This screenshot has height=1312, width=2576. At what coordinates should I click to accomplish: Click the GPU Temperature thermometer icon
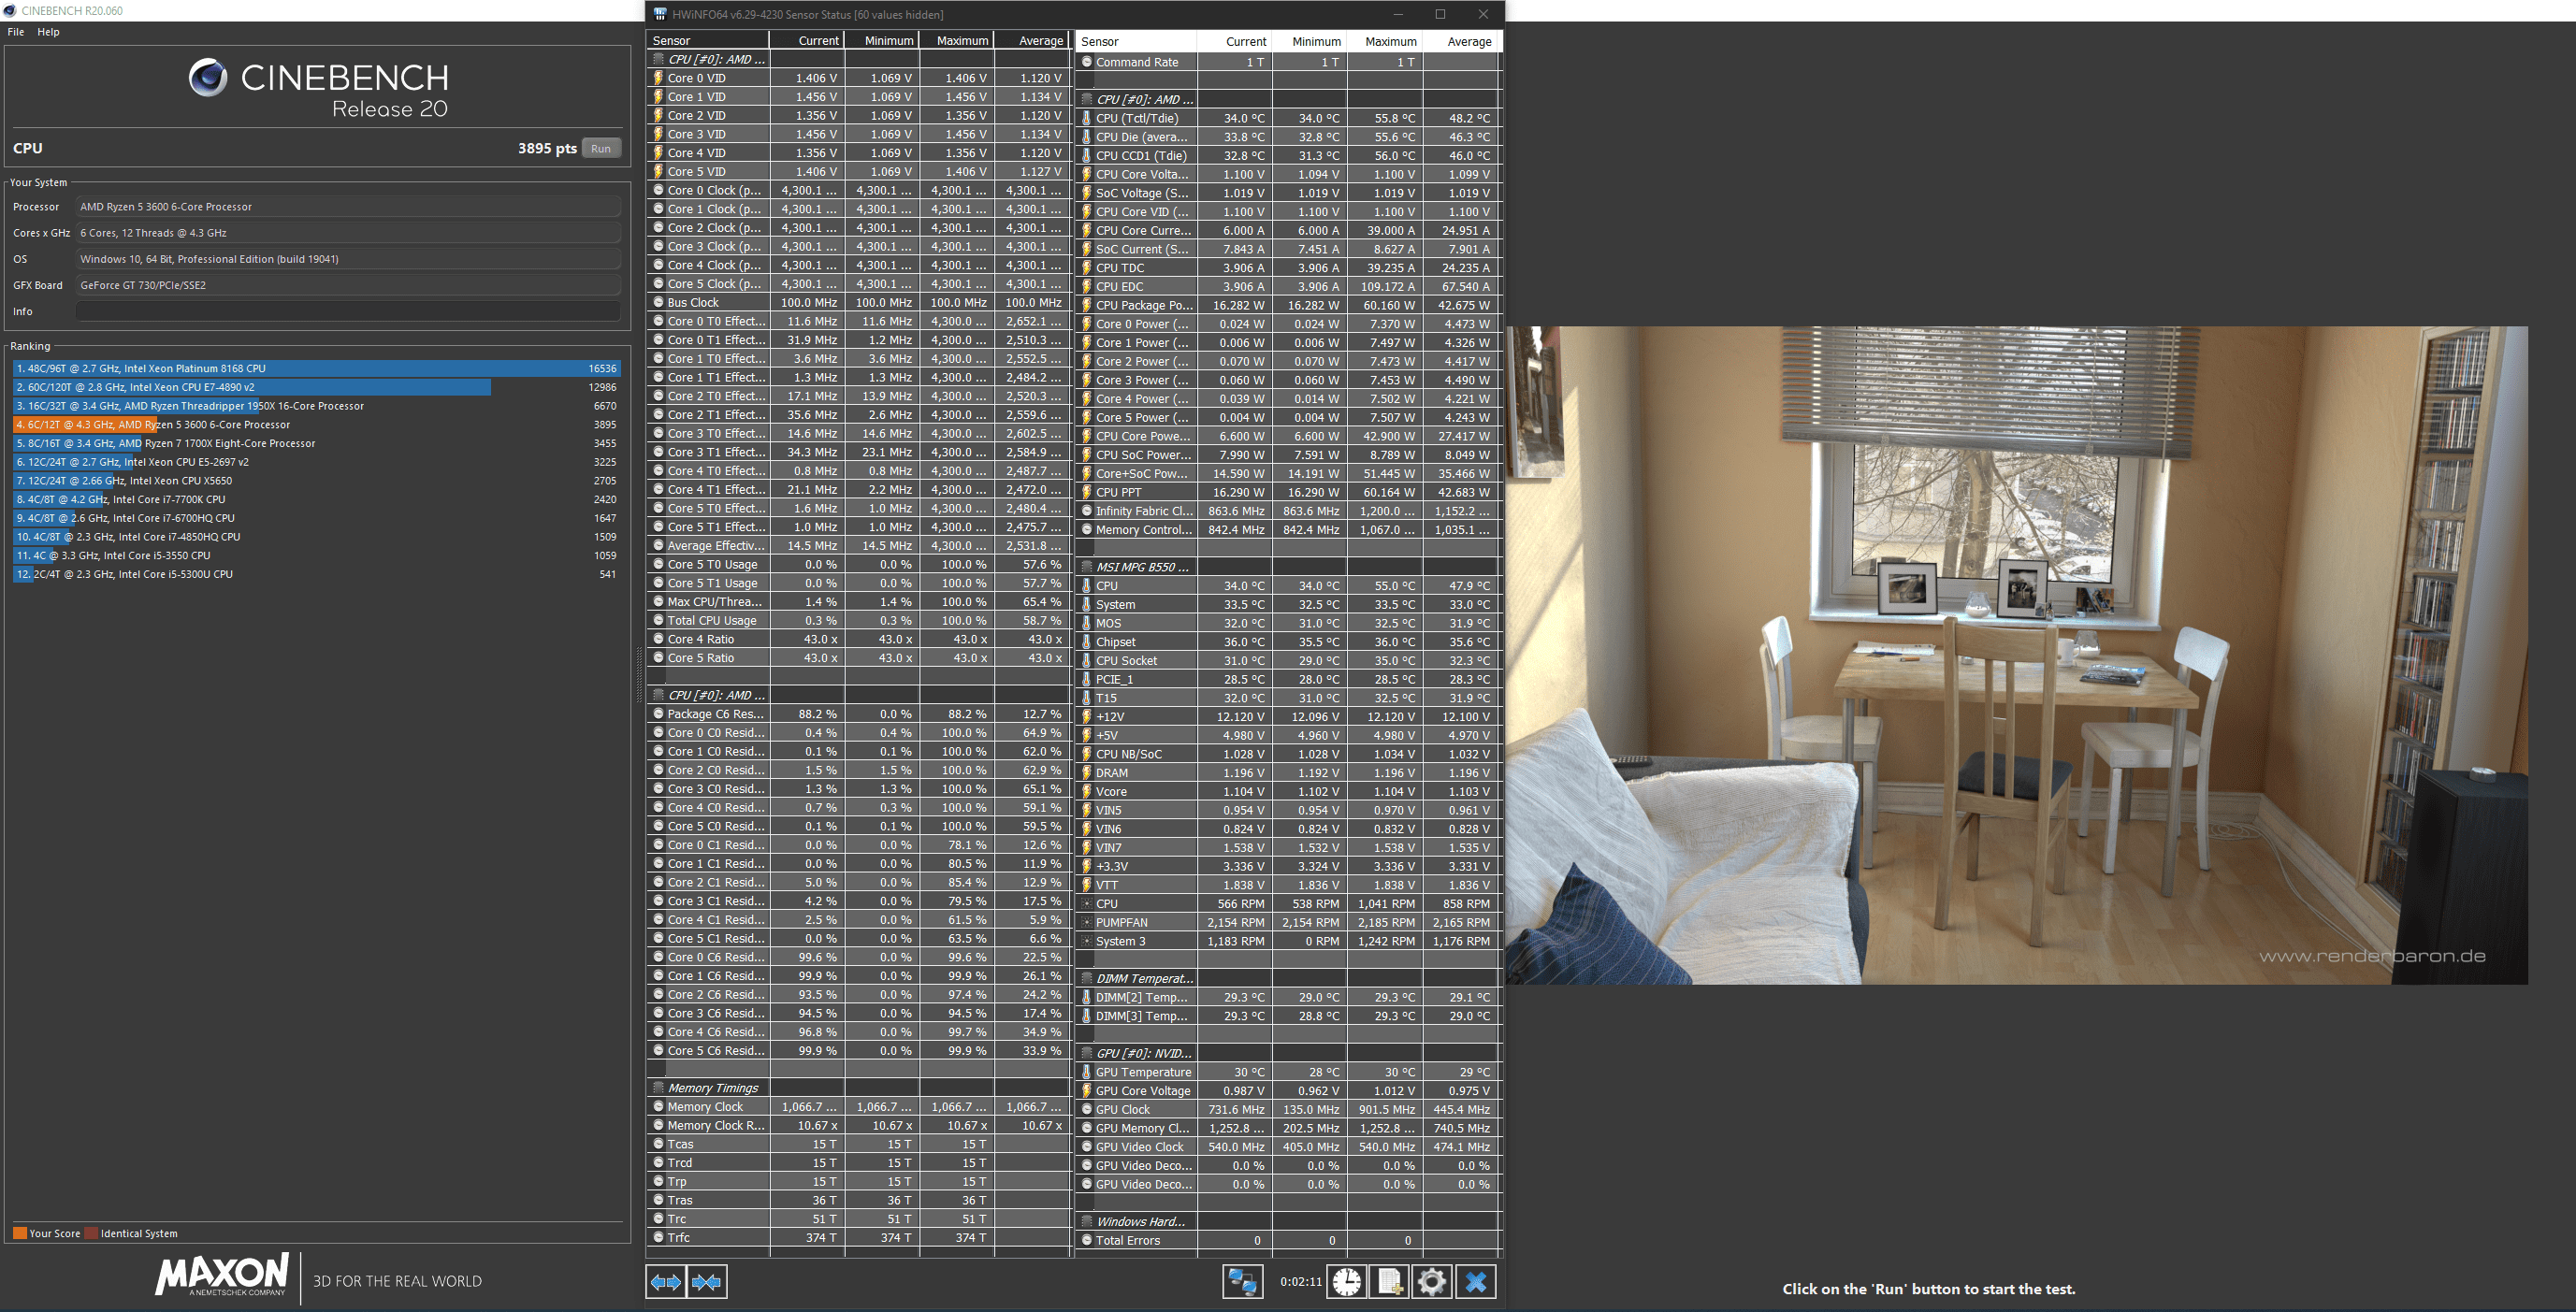tap(1086, 1072)
